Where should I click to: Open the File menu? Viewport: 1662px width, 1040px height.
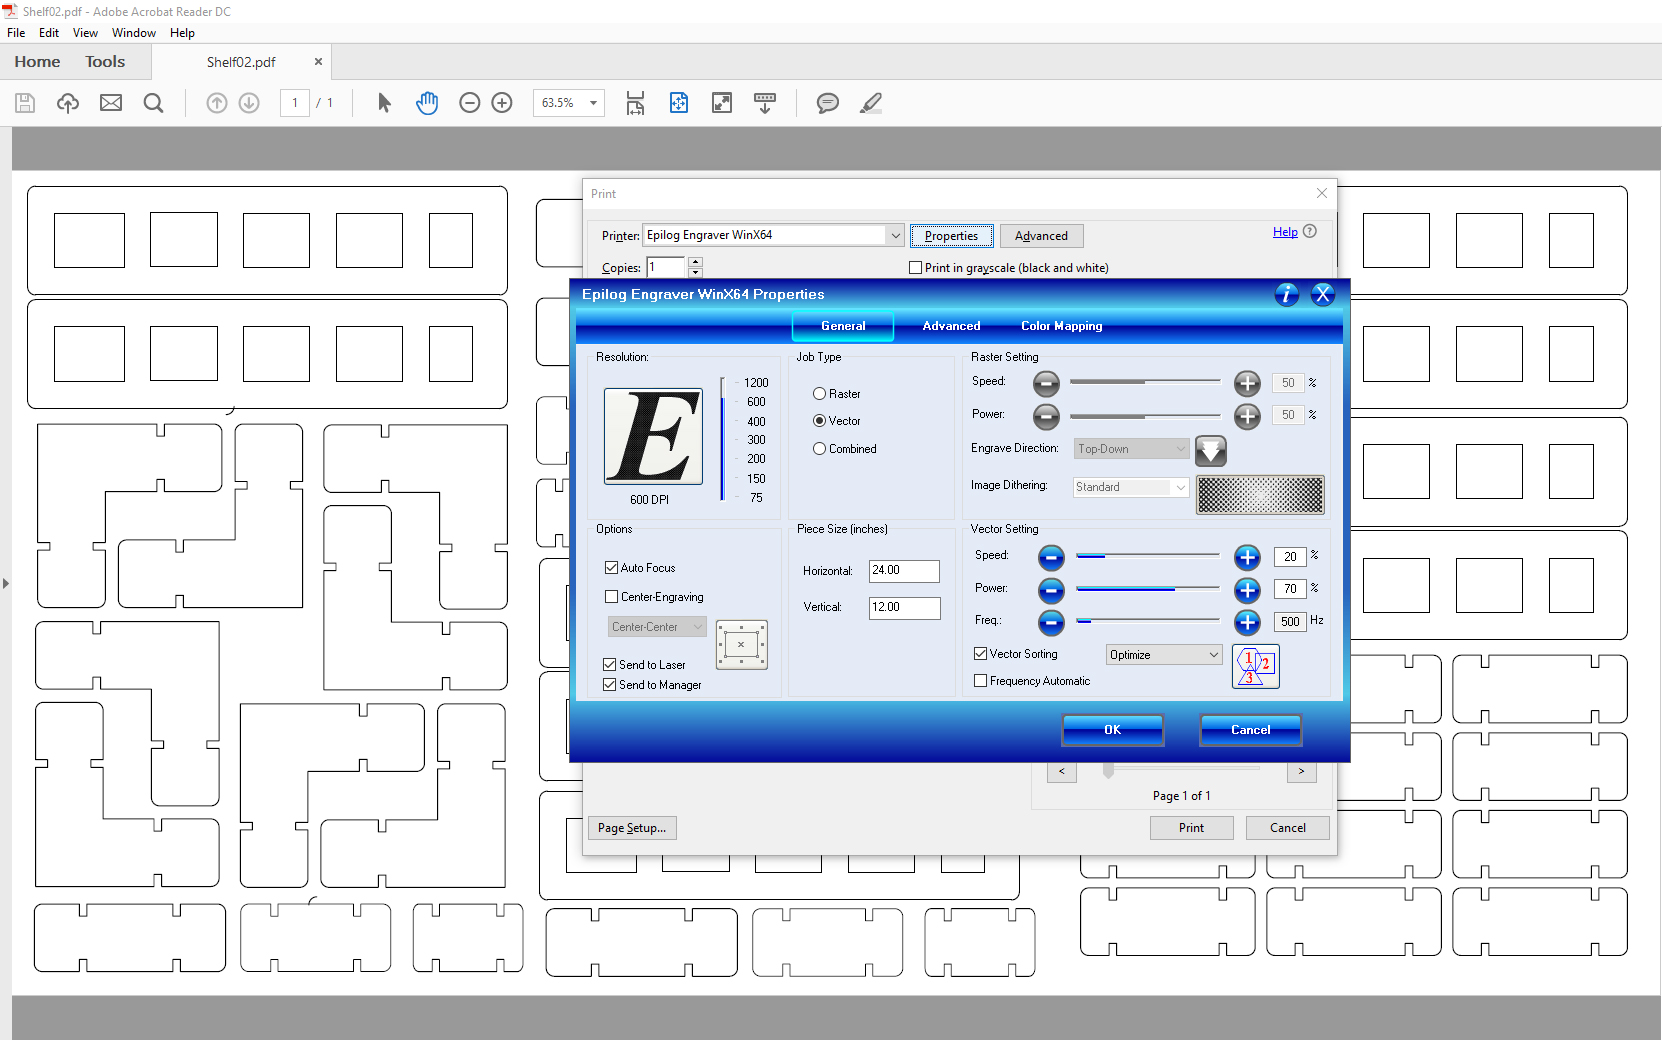tap(16, 33)
